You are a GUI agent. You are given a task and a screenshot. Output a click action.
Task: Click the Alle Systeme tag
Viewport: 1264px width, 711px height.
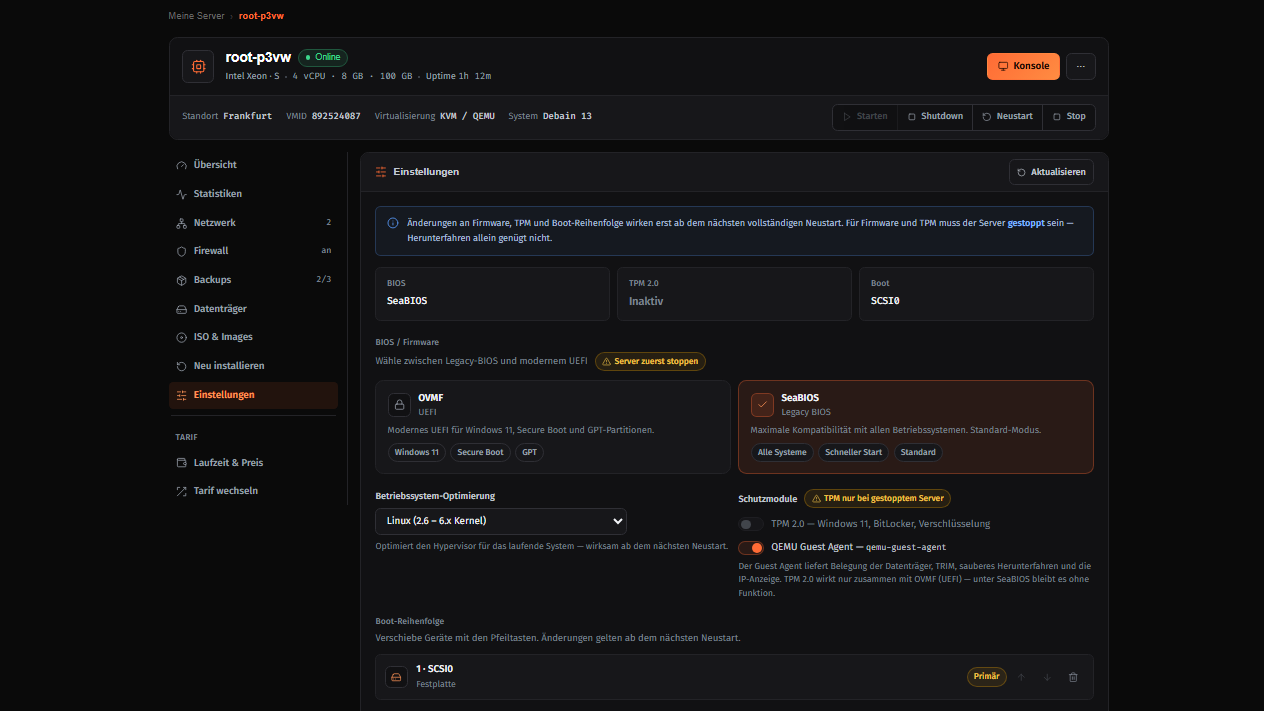click(x=782, y=452)
